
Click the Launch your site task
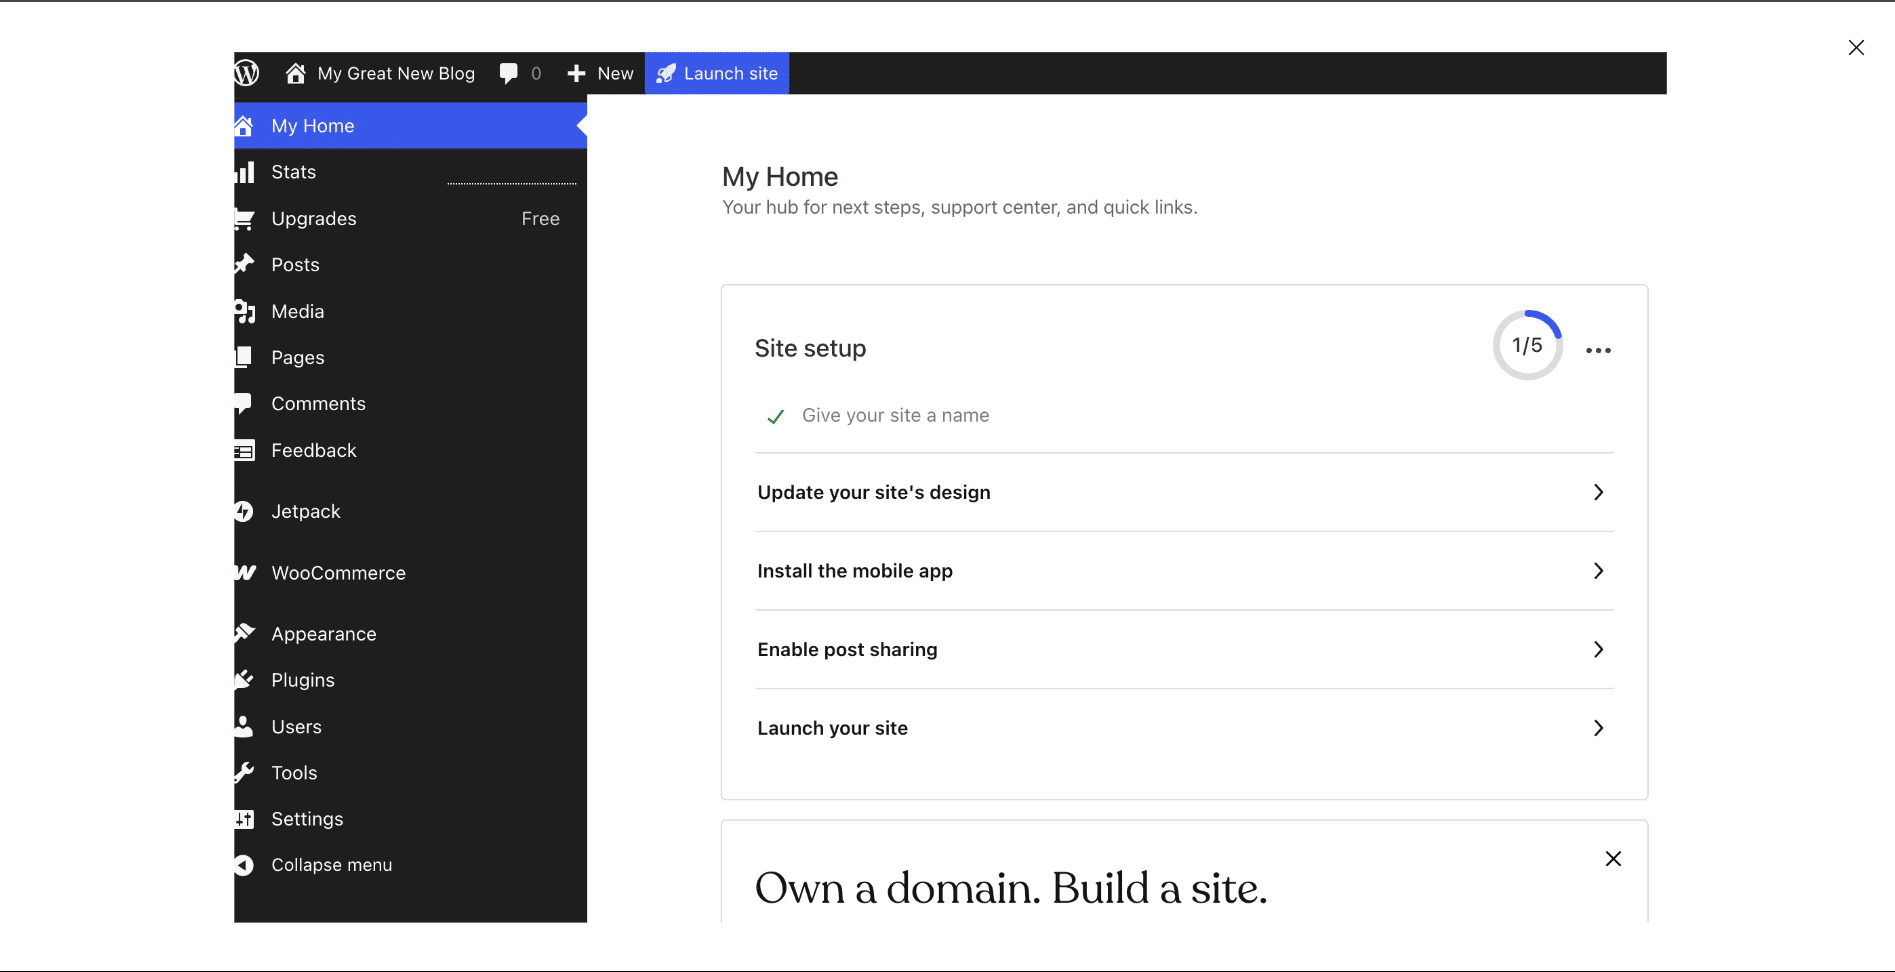point(1185,728)
